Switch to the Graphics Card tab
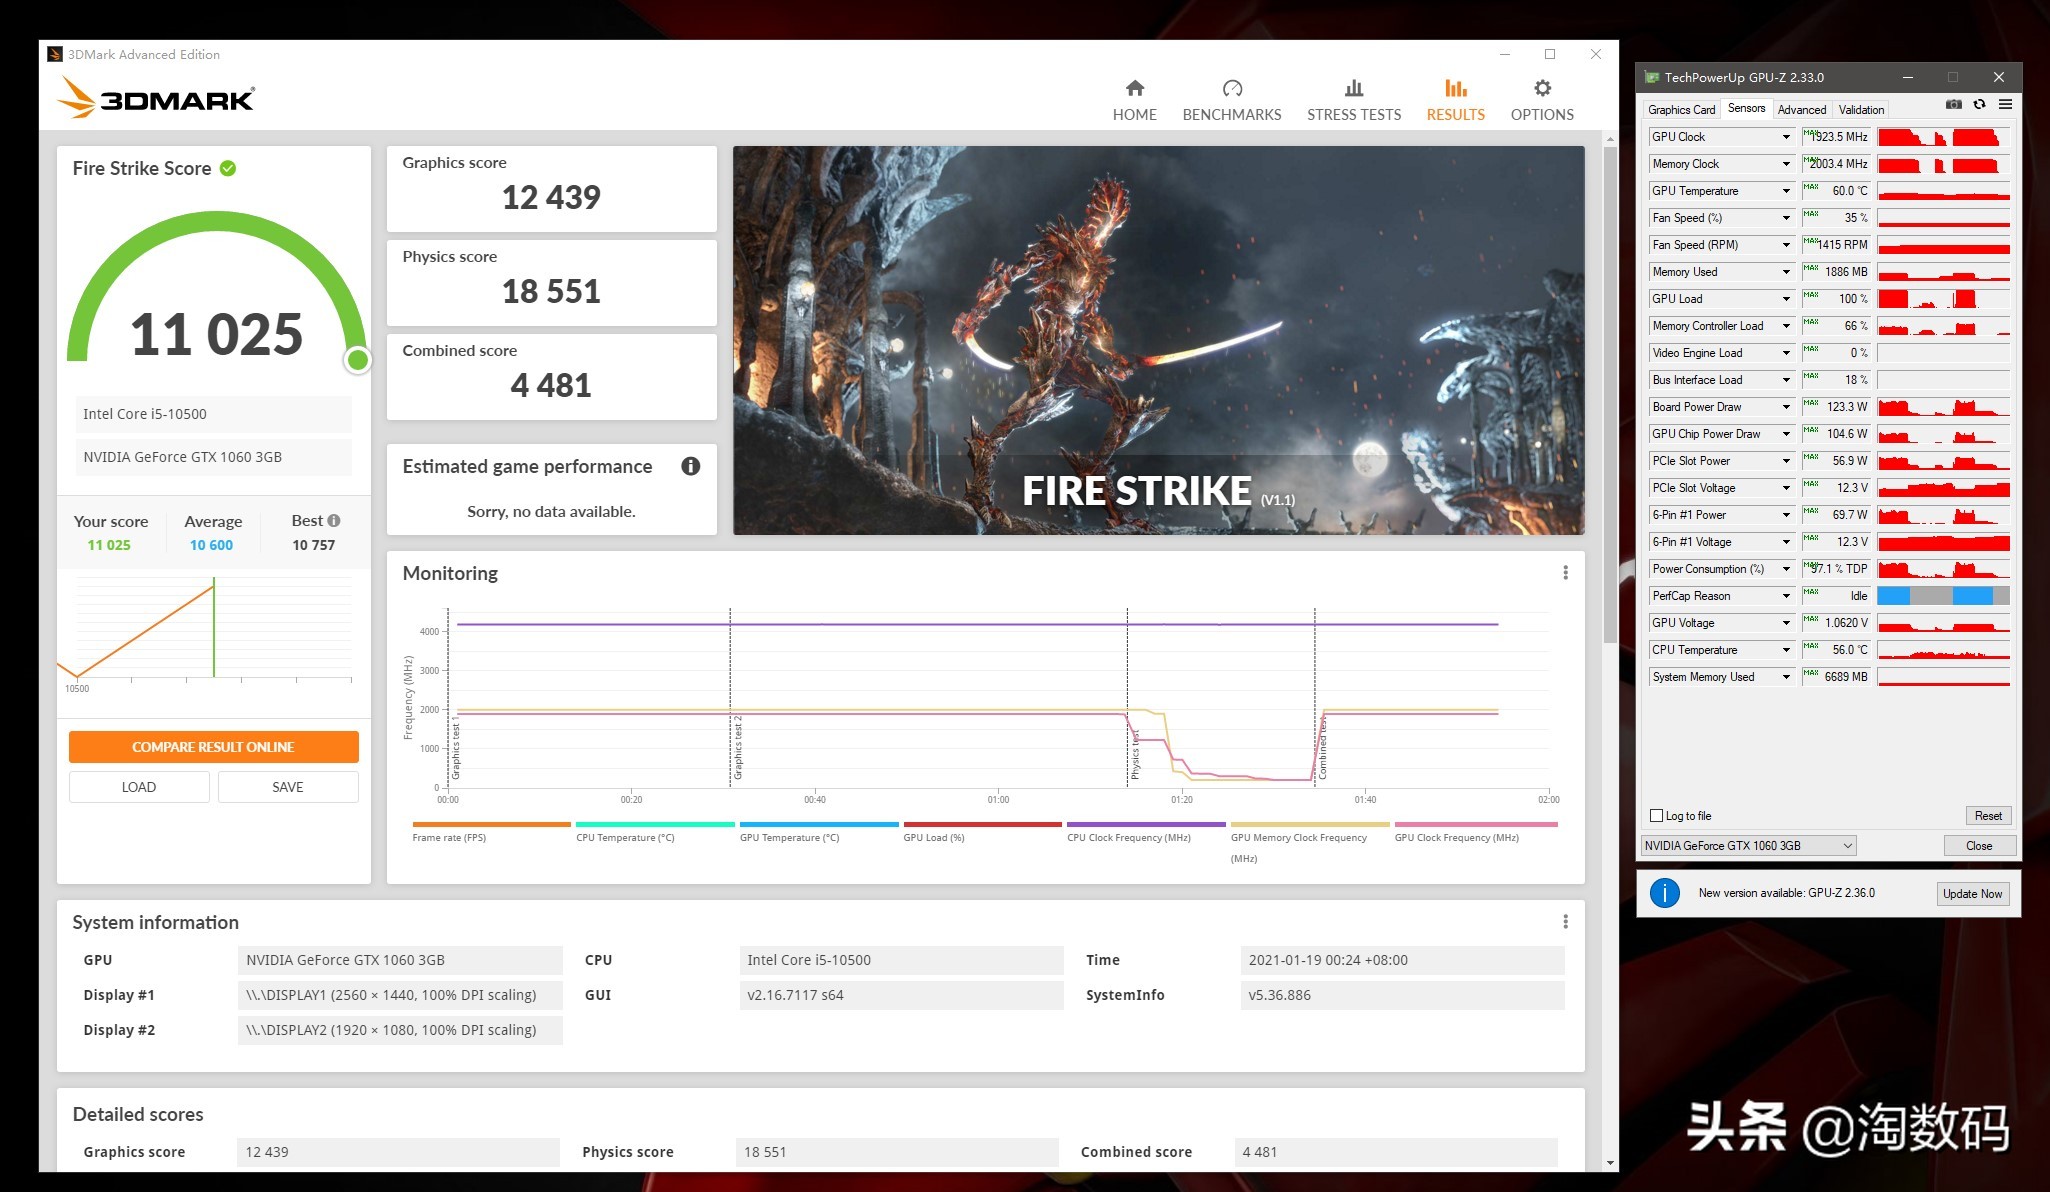 1681,109
